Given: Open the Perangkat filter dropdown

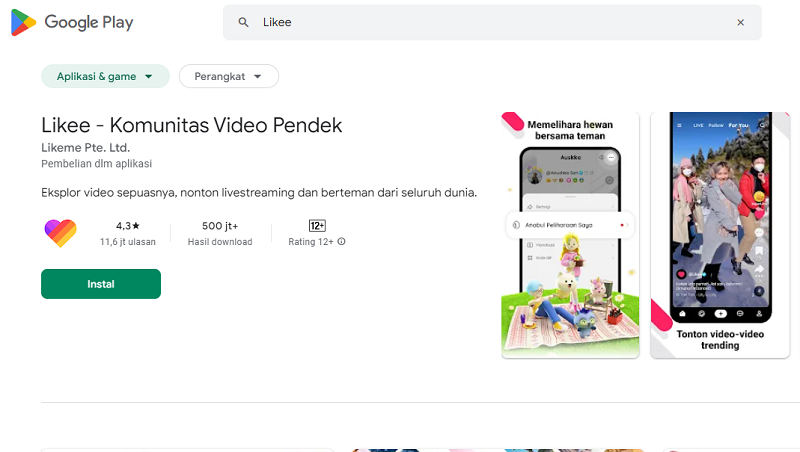Looking at the screenshot, I should [x=229, y=76].
